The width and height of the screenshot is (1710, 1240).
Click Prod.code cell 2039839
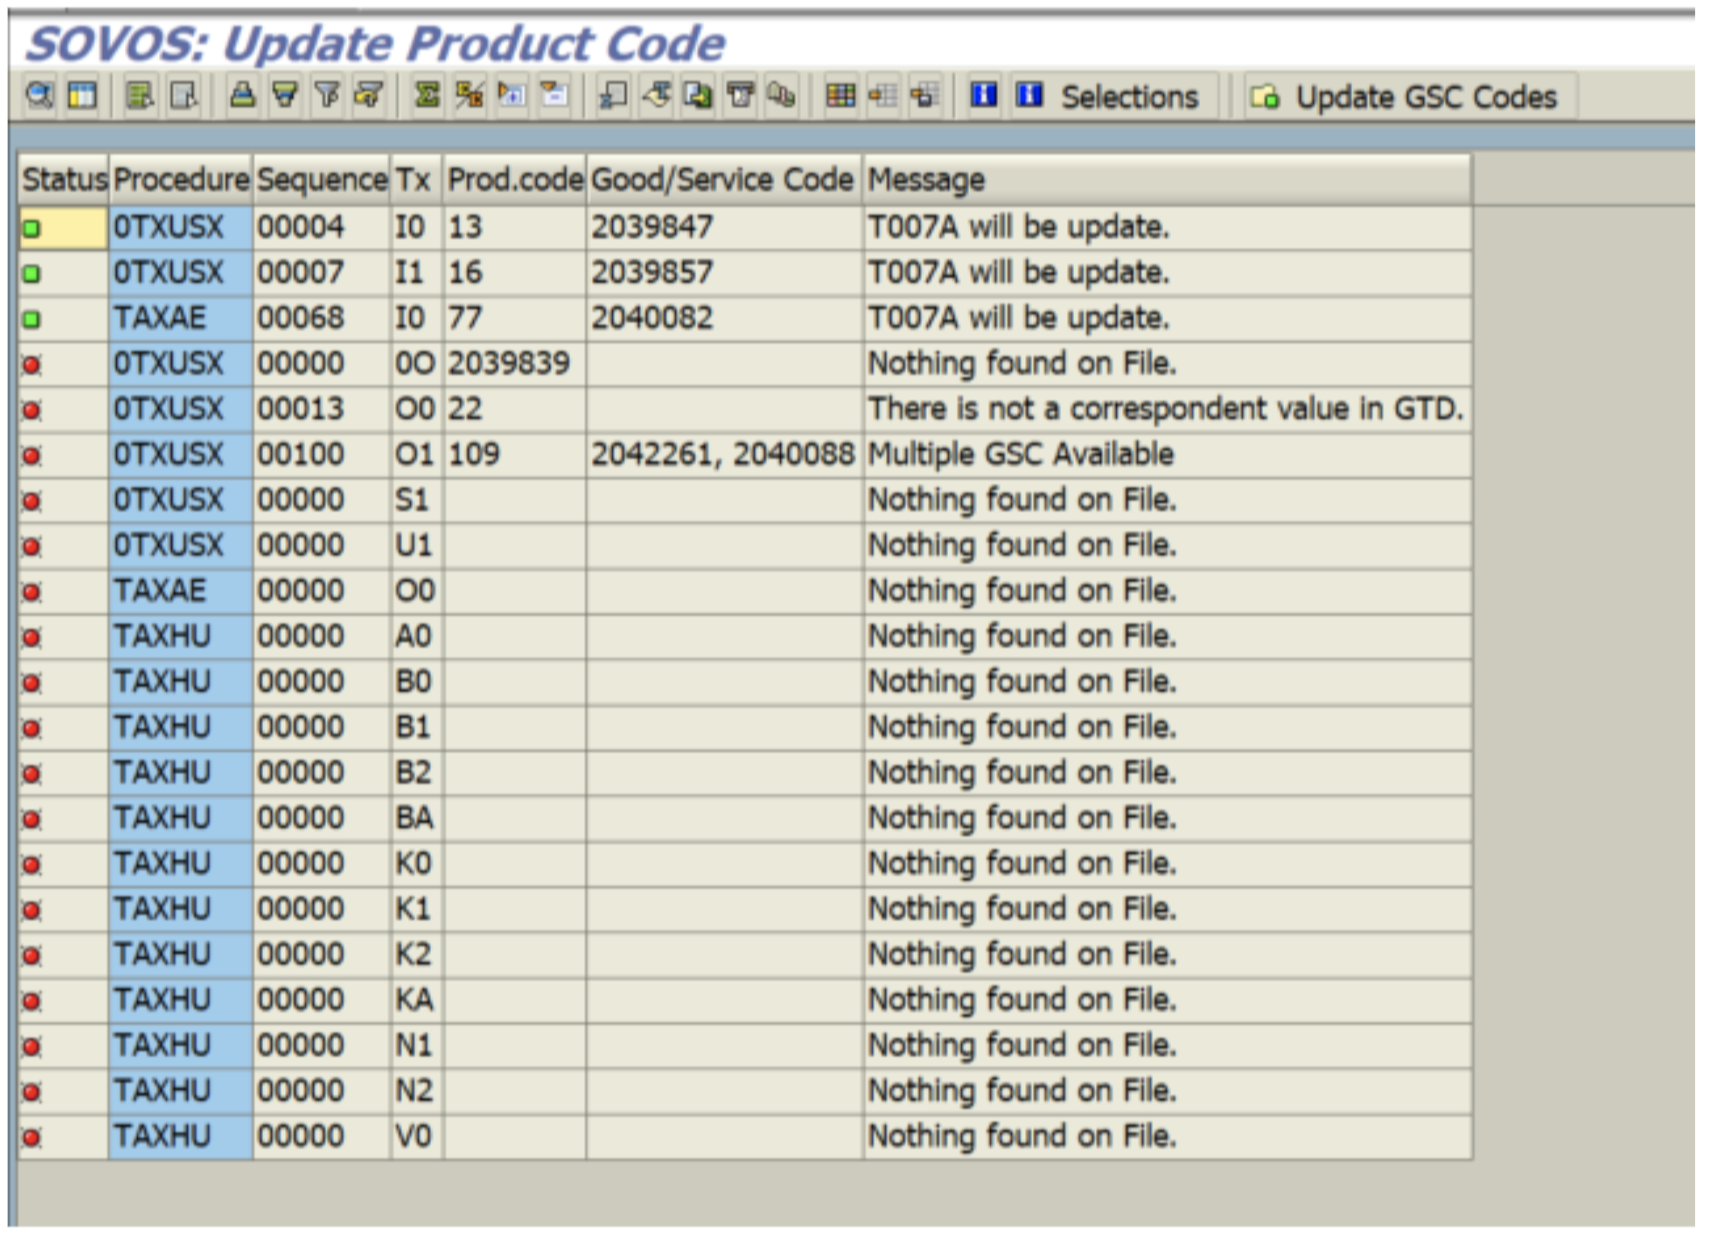point(509,364)
